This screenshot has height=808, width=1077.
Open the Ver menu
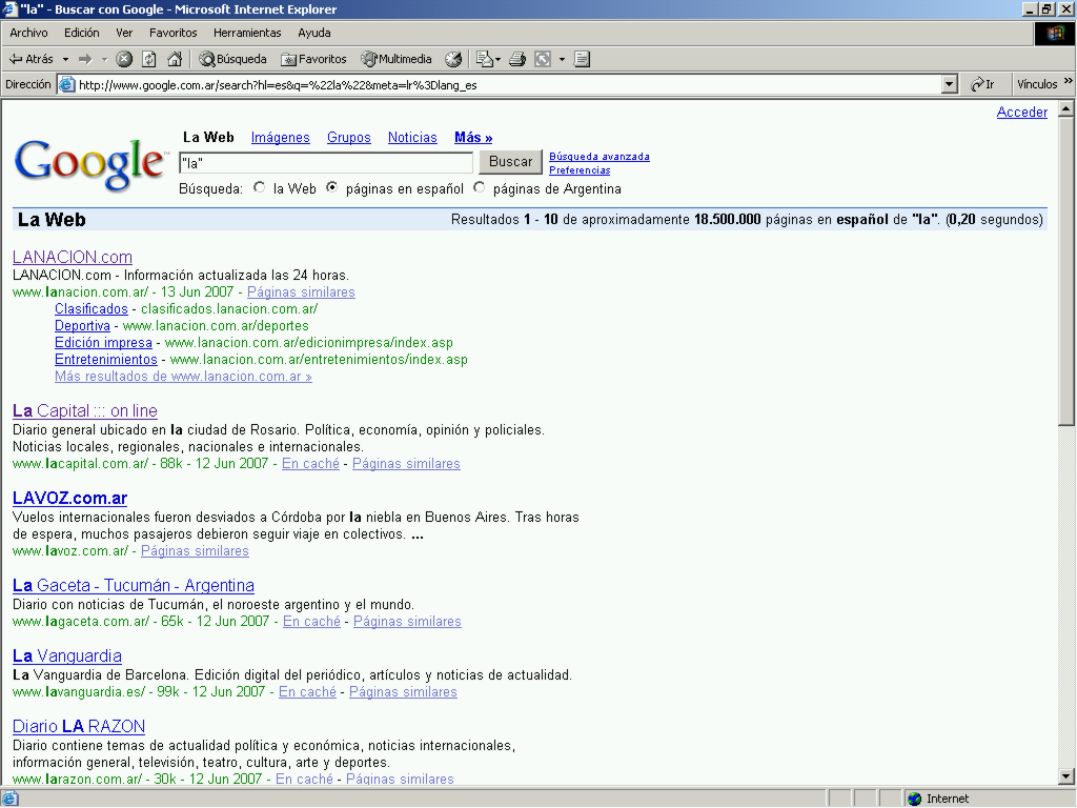(x=124, y=33)
